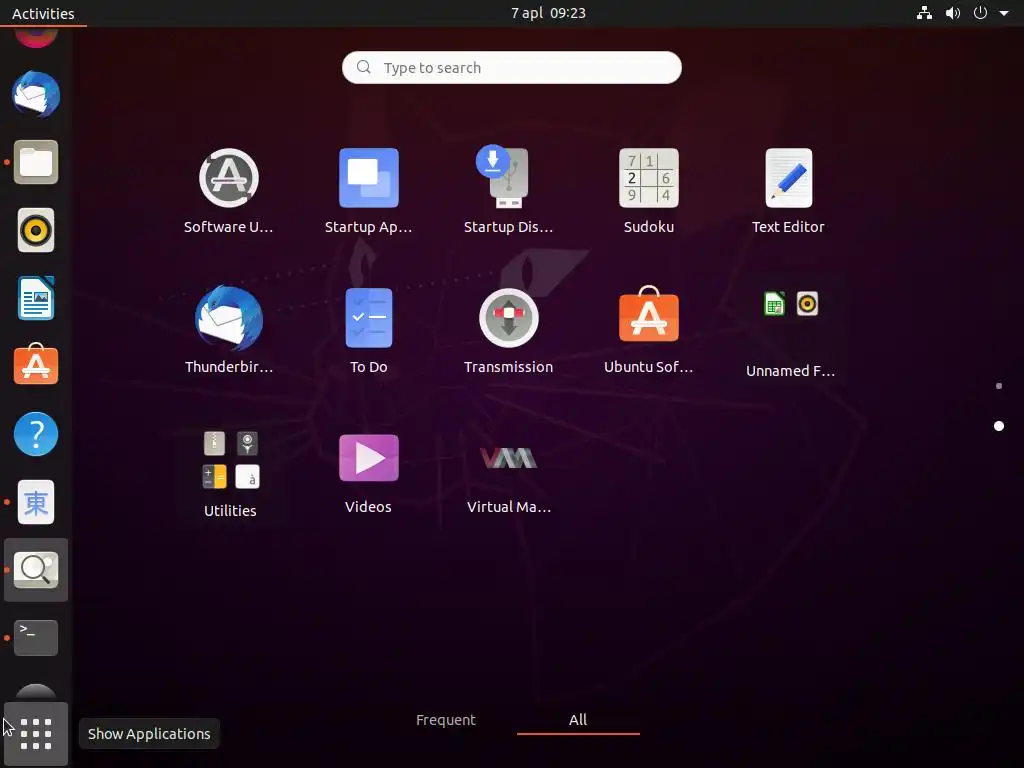Switch to Frequent apps tab
This screenshot has height=768, width=1024.
[x=446, y=720]
